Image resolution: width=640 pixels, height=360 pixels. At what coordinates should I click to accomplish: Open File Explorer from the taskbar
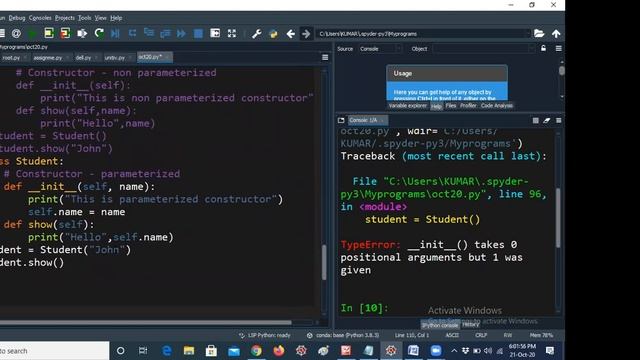(189, 351)
